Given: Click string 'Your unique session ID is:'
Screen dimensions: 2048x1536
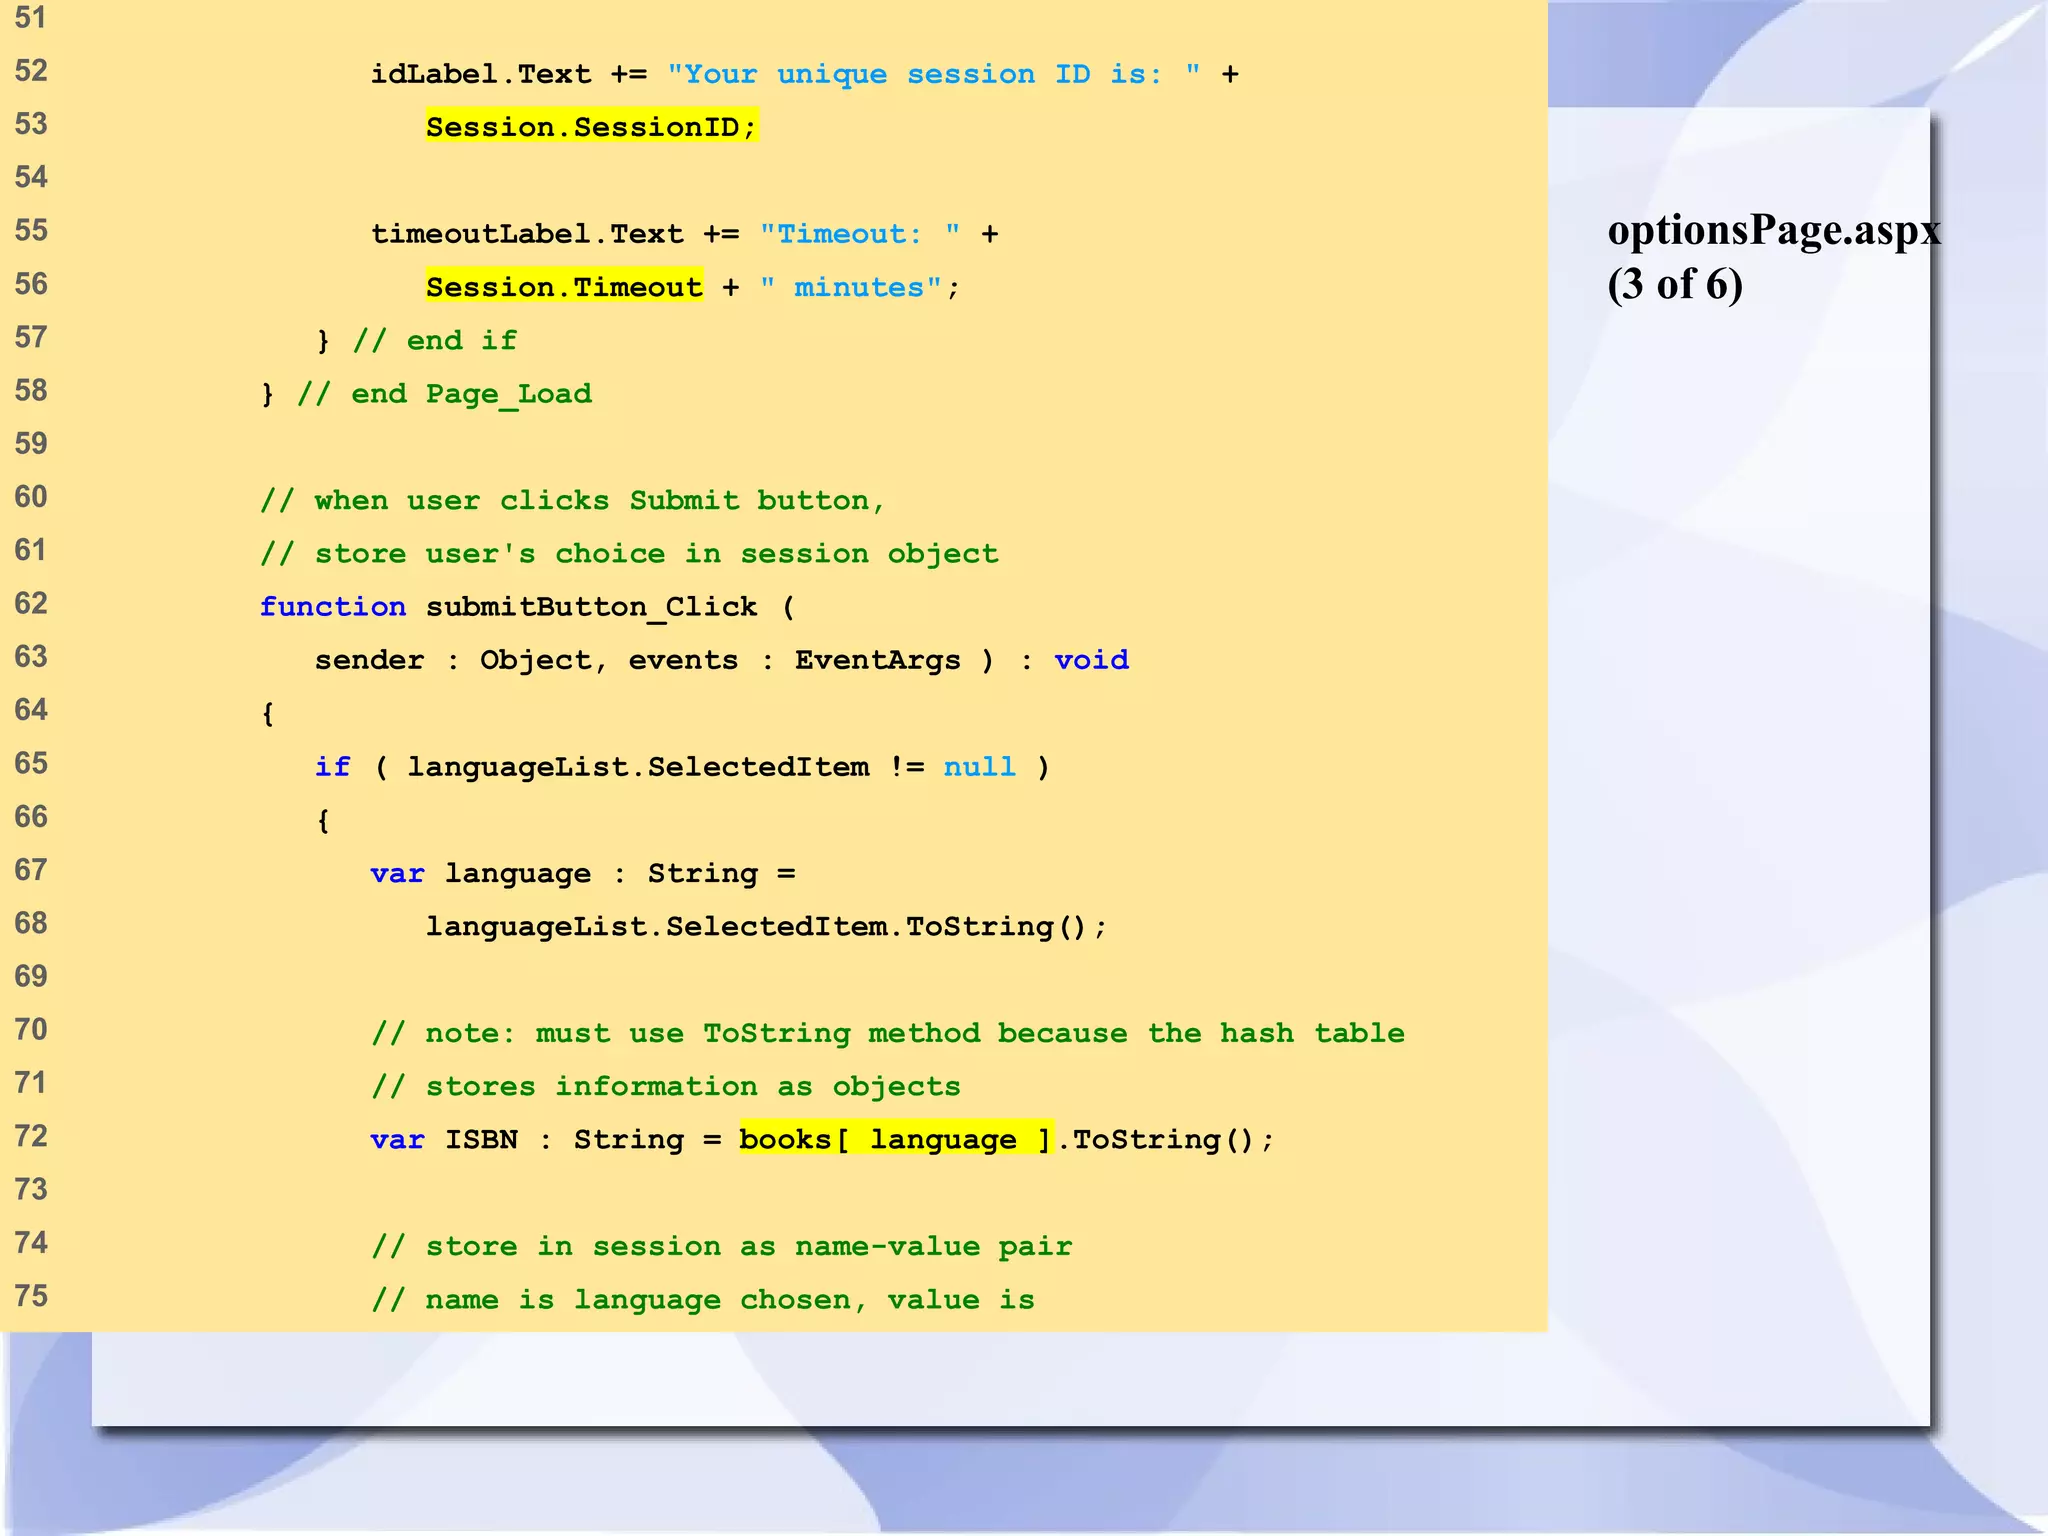Looking at the screenshot, I should (934, 74).
